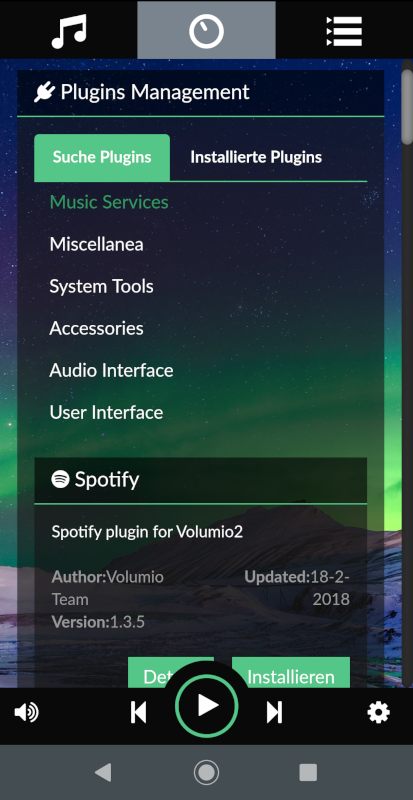Choose the Music Services category
The image size is (413, 800).
(109, 202)
